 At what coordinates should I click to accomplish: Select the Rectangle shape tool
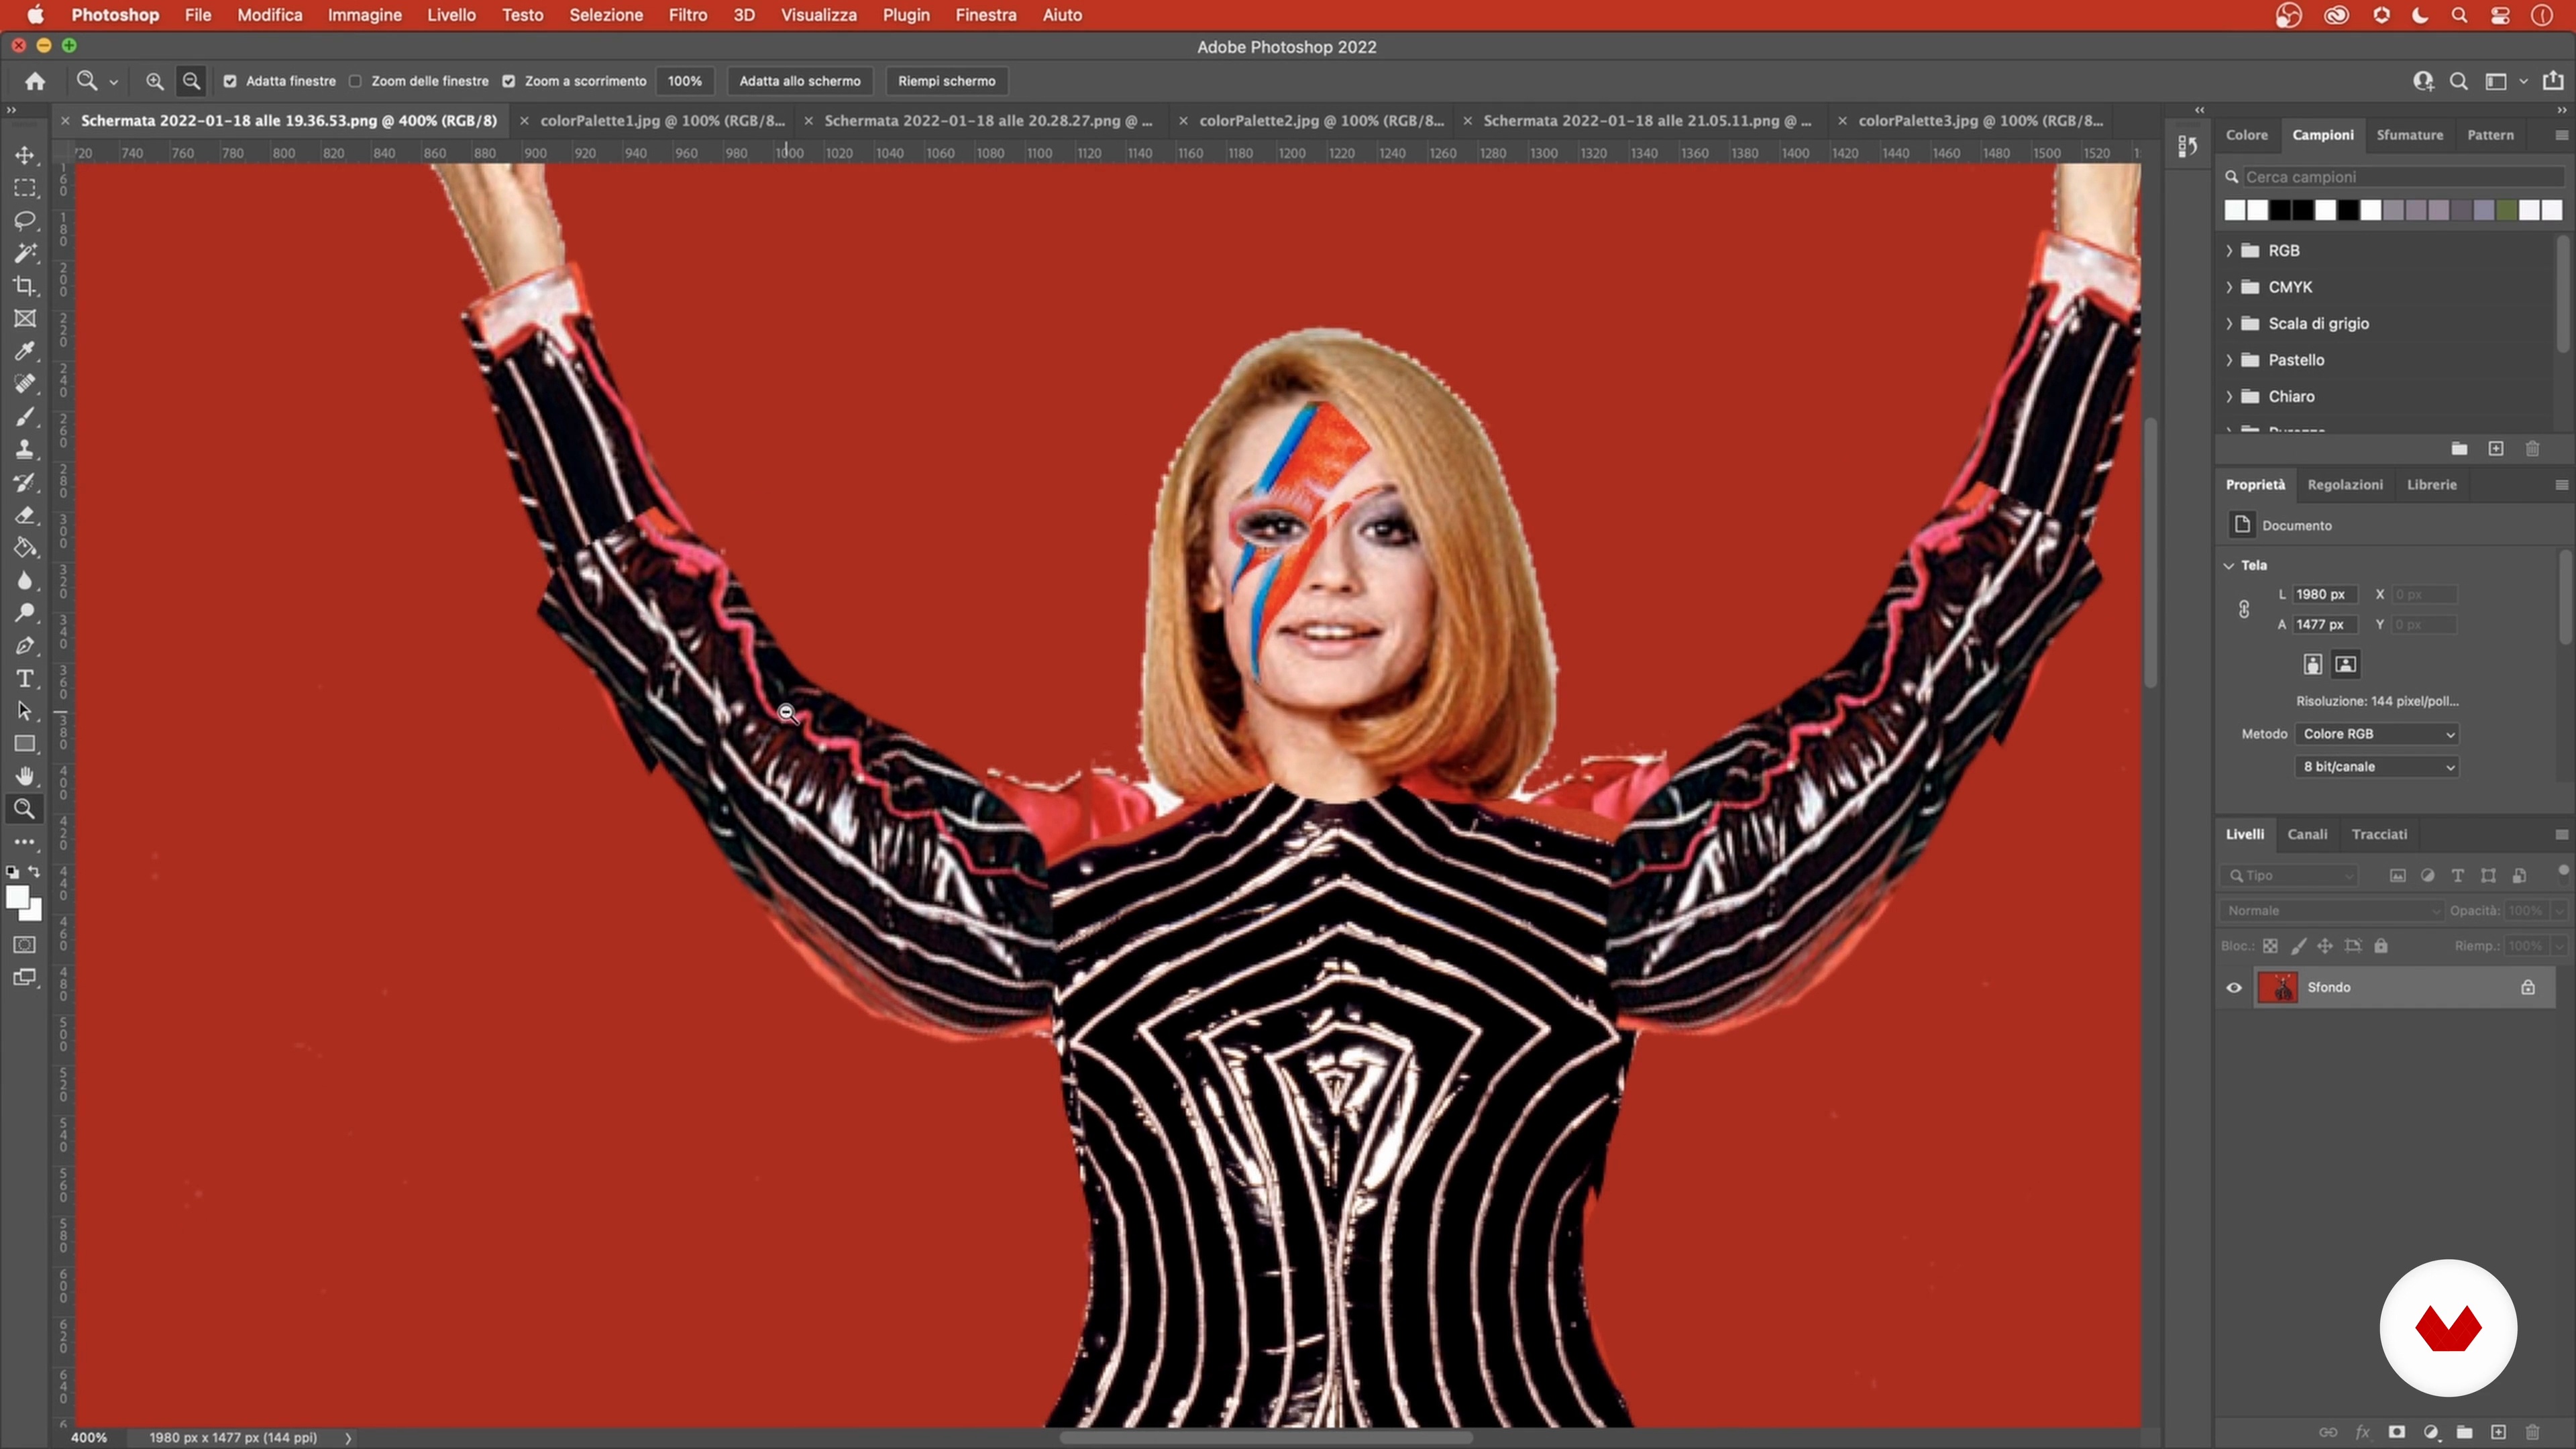pyautogui.click(x=25, y=744)
